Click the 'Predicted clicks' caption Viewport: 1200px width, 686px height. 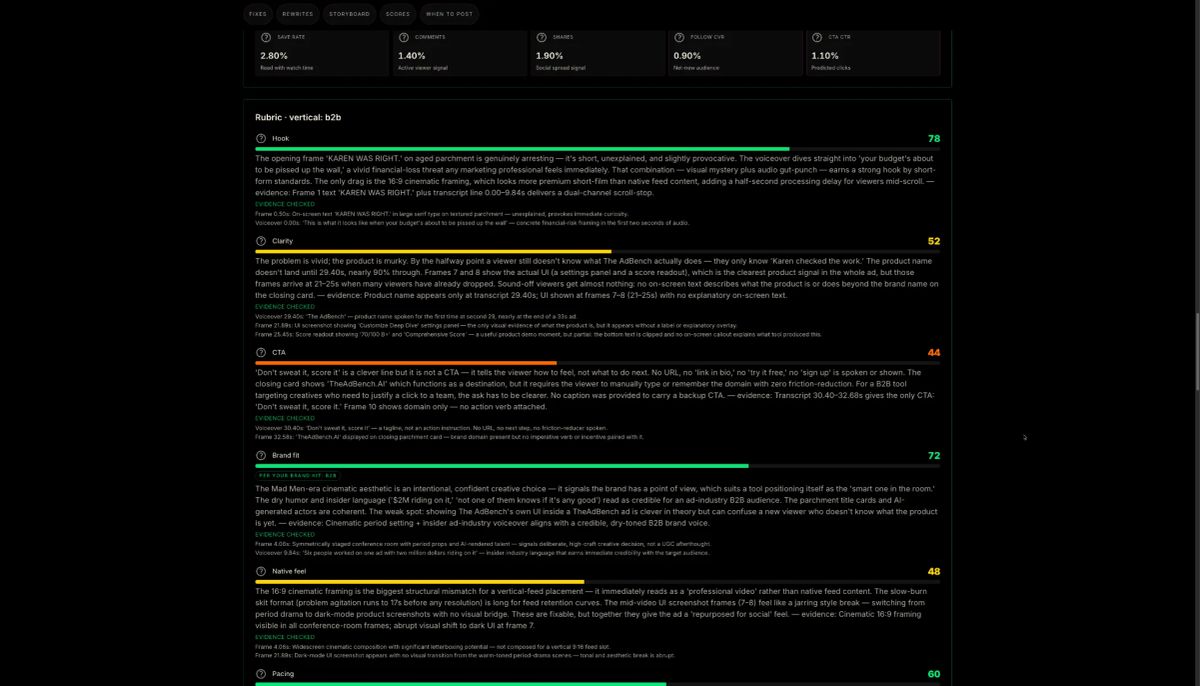(831, 68)
